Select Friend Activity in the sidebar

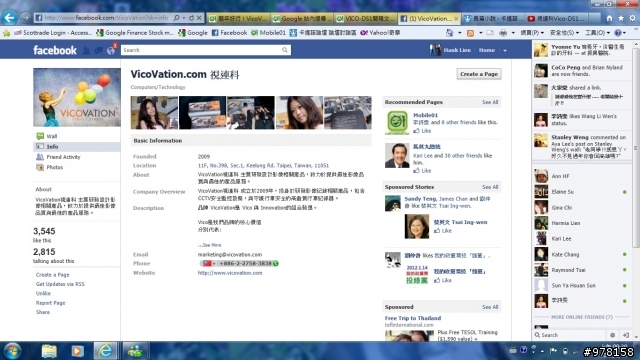click(63, 157)
